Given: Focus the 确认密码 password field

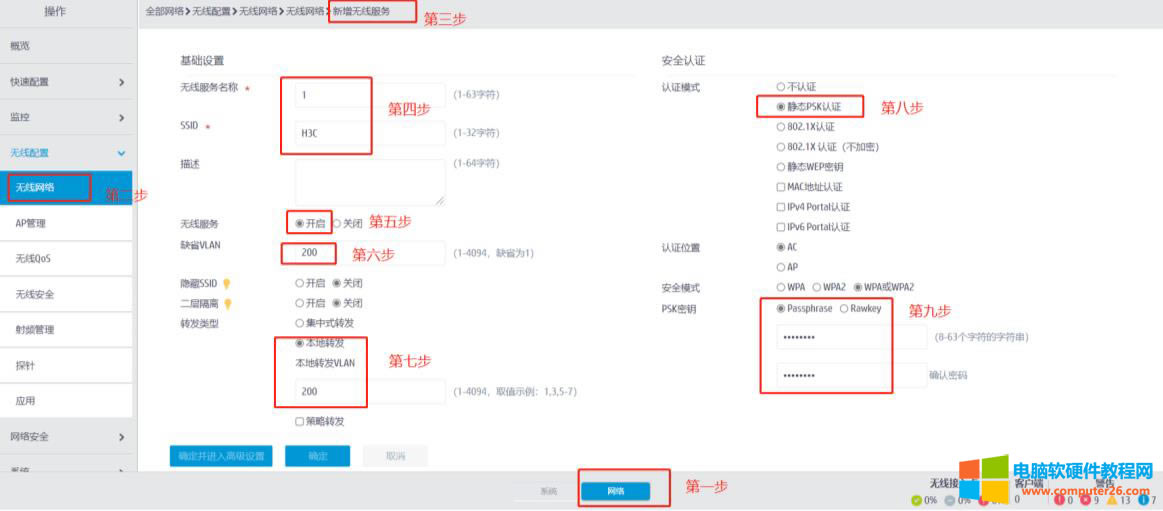Looking at the screenshot, I should point(851,375).
